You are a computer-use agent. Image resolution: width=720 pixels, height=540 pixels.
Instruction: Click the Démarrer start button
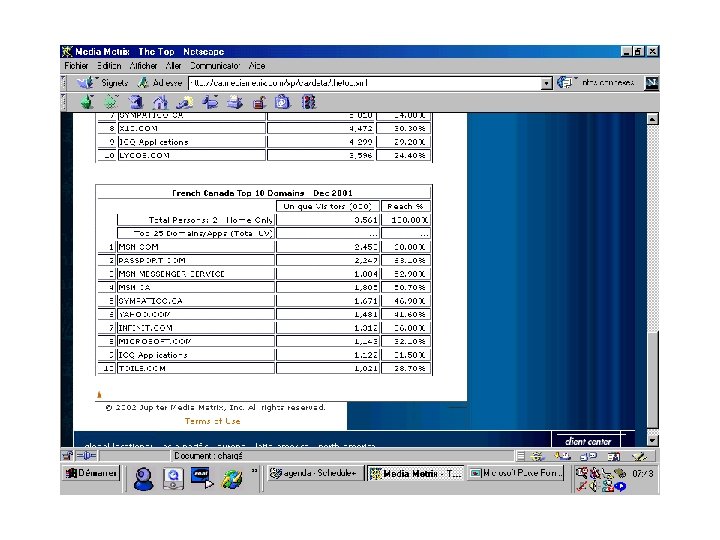pos(91,473)
